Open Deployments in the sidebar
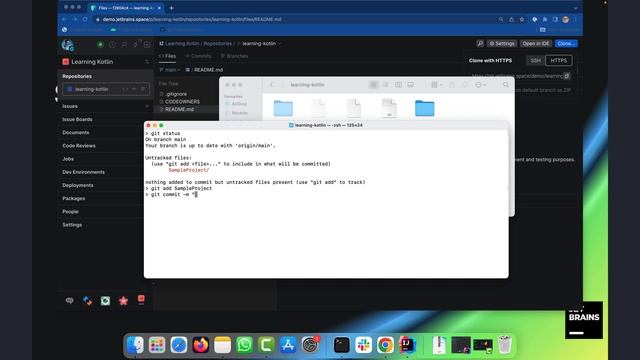 (x=78, y=185)
